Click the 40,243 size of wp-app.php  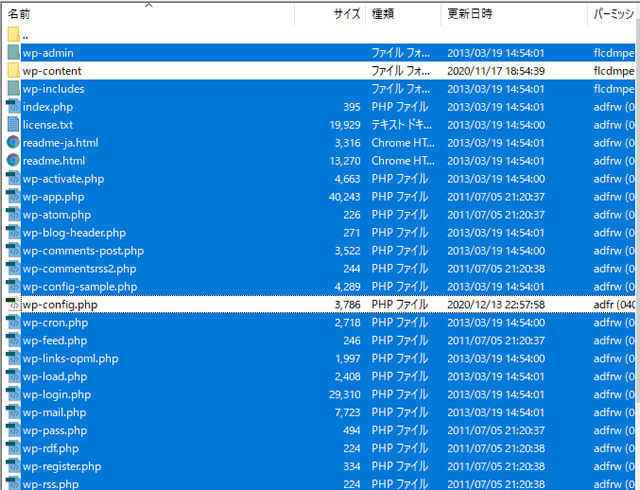pos(345,197)
